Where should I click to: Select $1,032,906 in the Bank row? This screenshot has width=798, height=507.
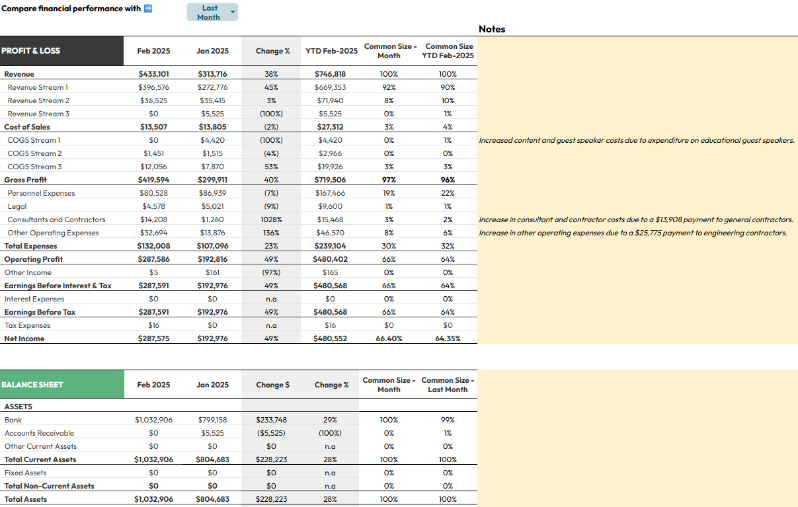point(154,420)
